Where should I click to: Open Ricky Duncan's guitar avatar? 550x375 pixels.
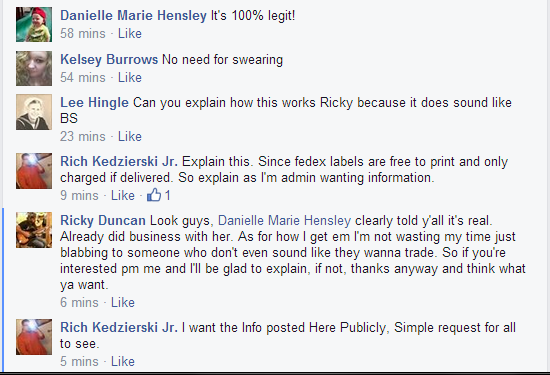tap(34, 230)
